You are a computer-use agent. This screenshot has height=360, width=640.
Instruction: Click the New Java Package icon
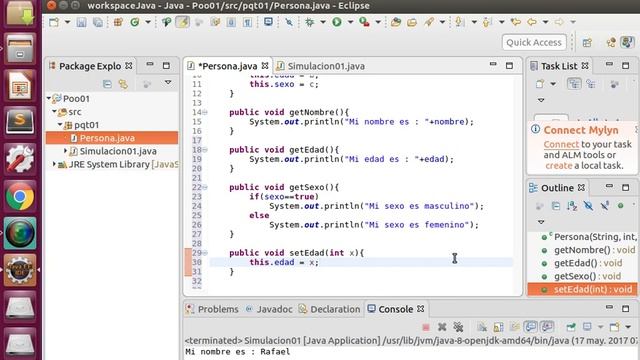point(118,22)
